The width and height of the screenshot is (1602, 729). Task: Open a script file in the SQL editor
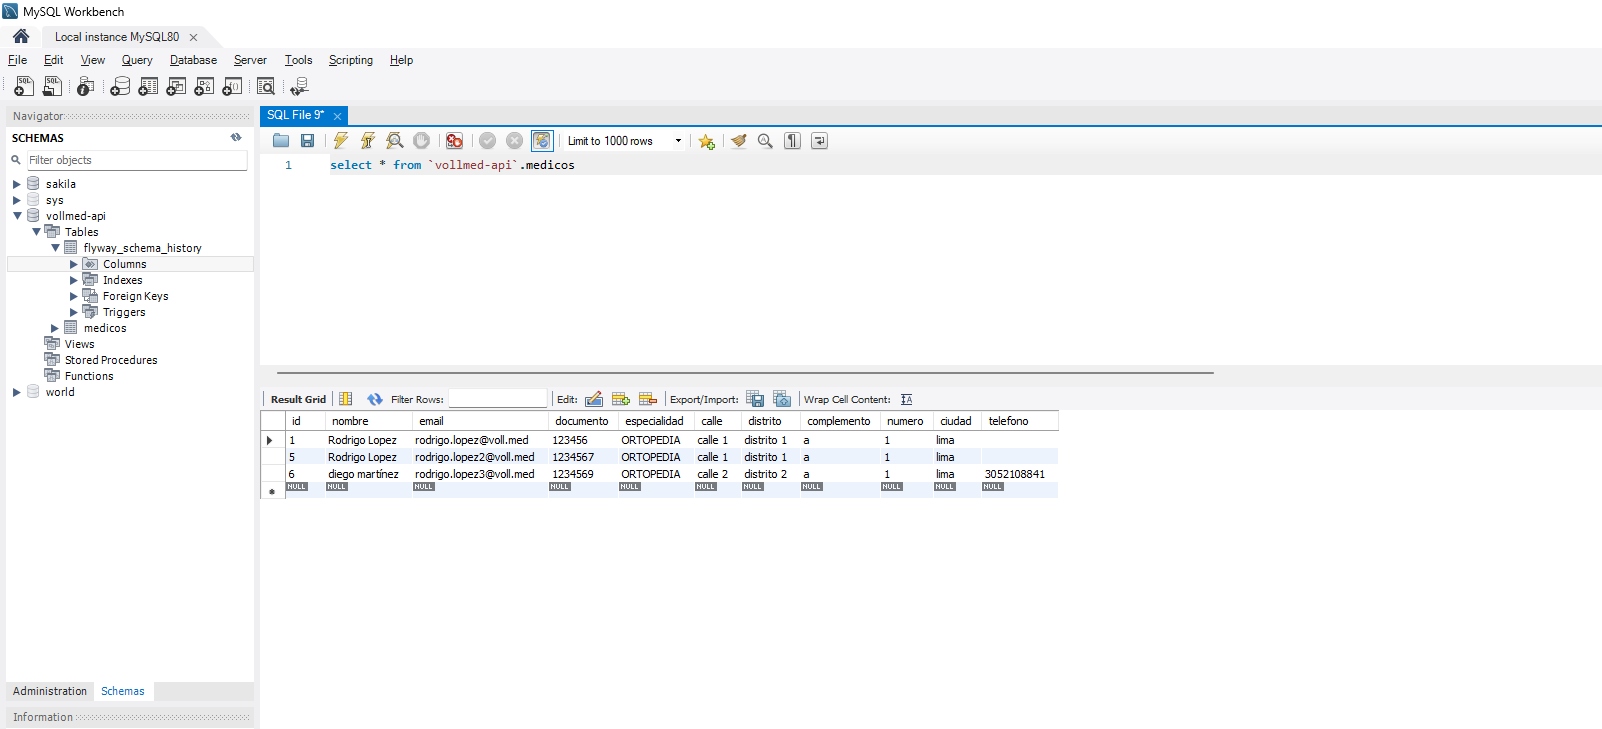[x=281, y=141]
